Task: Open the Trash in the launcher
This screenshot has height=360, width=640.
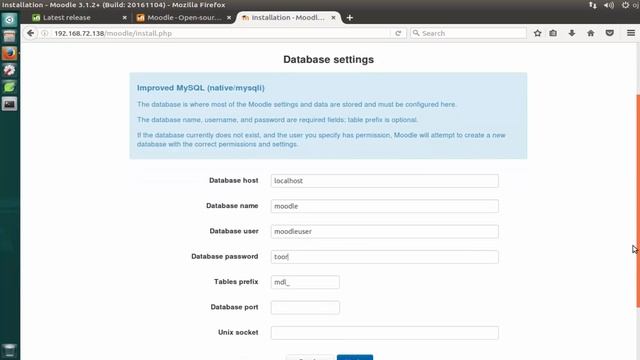Action: click(9, 350)
